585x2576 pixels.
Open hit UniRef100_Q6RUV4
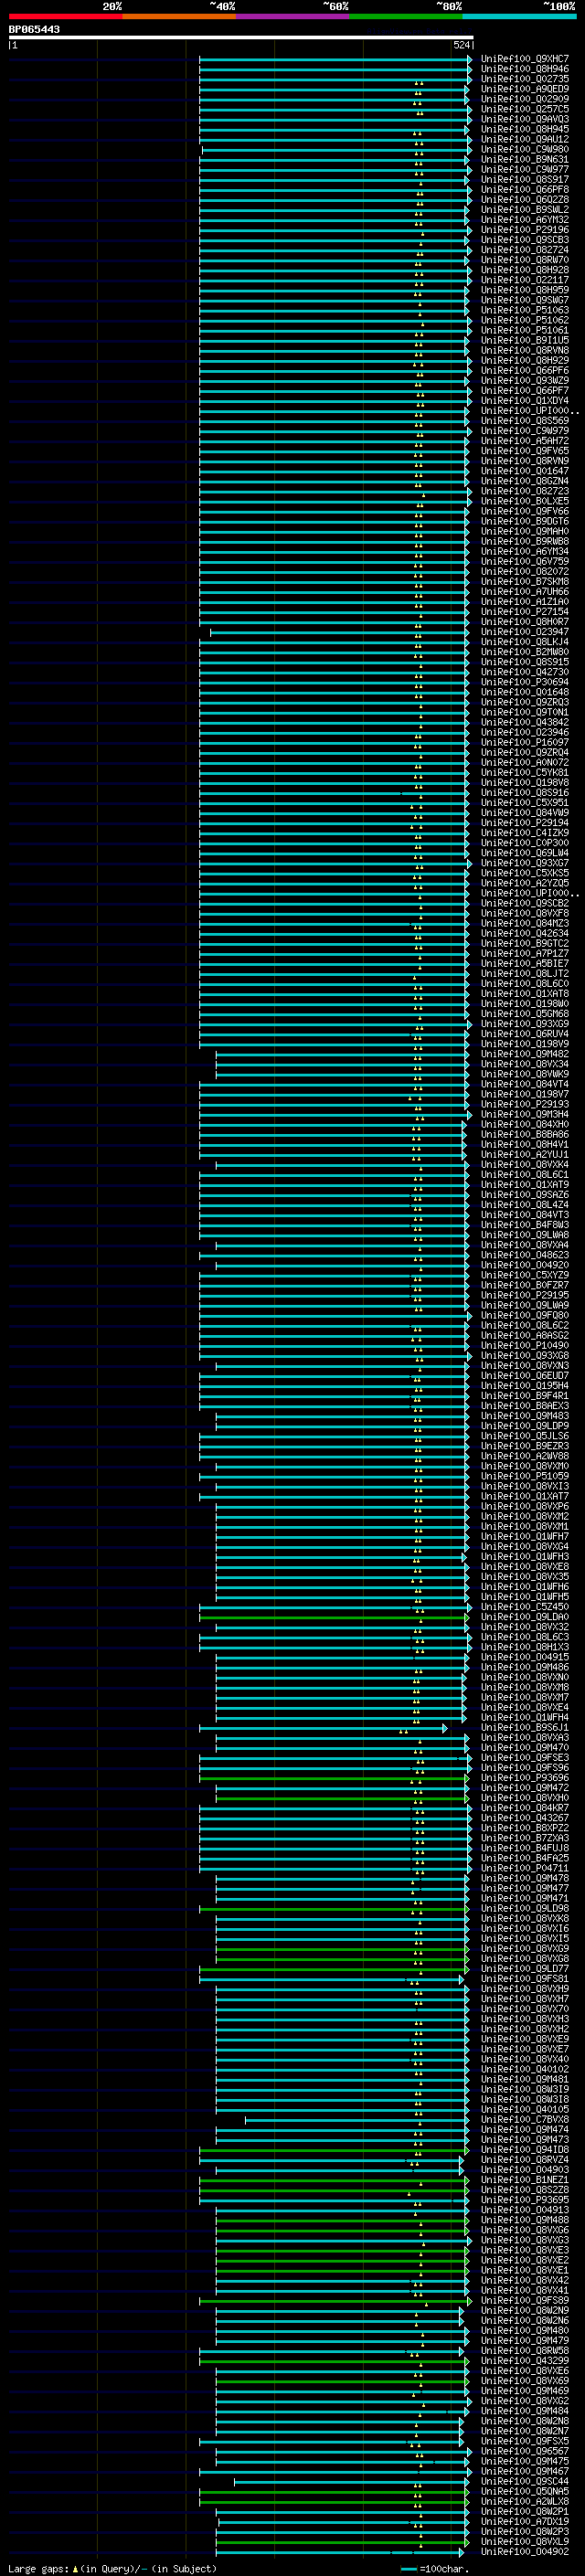(x=525, y=1034)
